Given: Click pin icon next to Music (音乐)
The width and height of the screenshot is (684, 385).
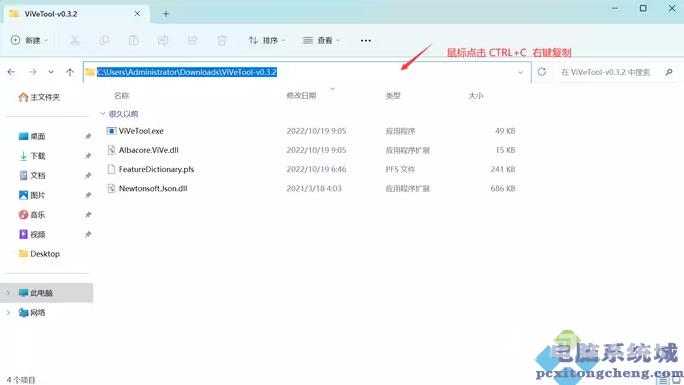Looking at the screenshot, I should coord(88,215).
